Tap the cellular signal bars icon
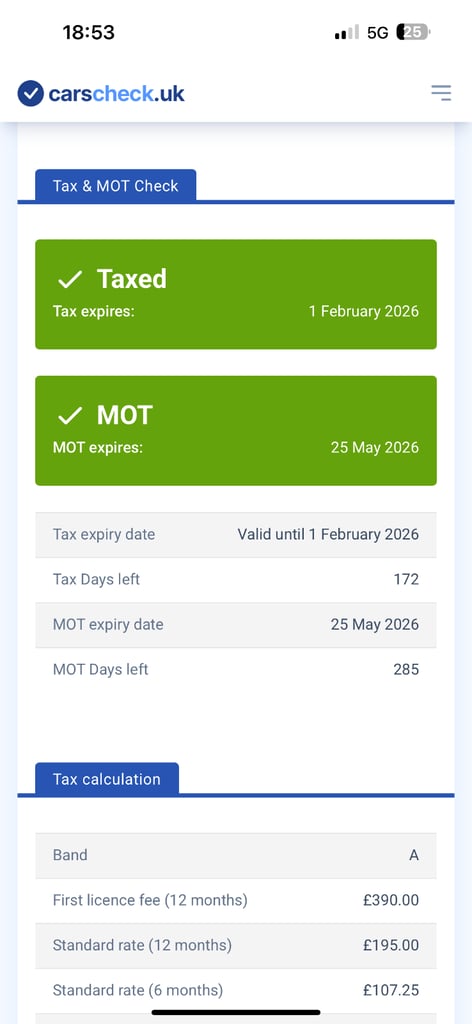Image resolution: width=472 pixels, height=1024 pixels. pyautogui.click(x=347, y=32)
